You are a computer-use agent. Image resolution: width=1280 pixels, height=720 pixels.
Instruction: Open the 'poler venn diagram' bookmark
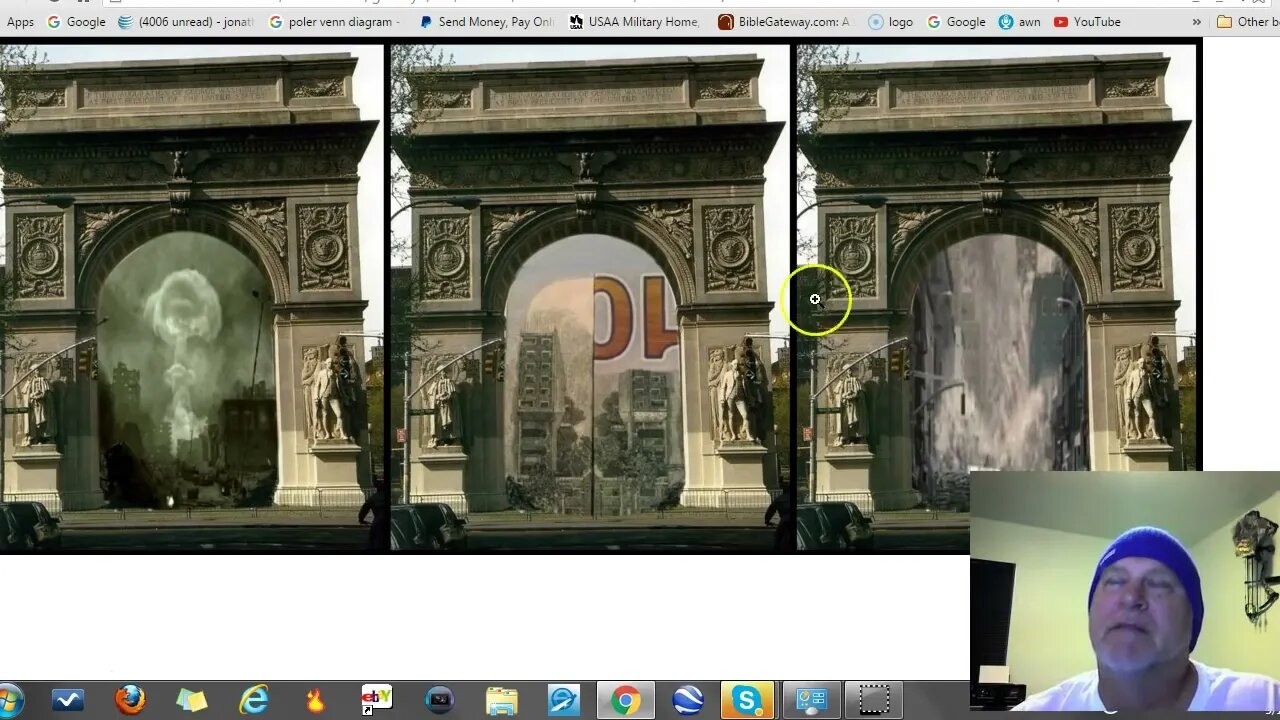335,21
